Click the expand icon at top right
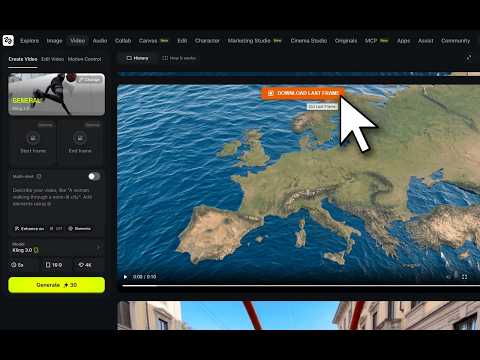Viewport: 480px width, 360px height. (x=469, y=57)
